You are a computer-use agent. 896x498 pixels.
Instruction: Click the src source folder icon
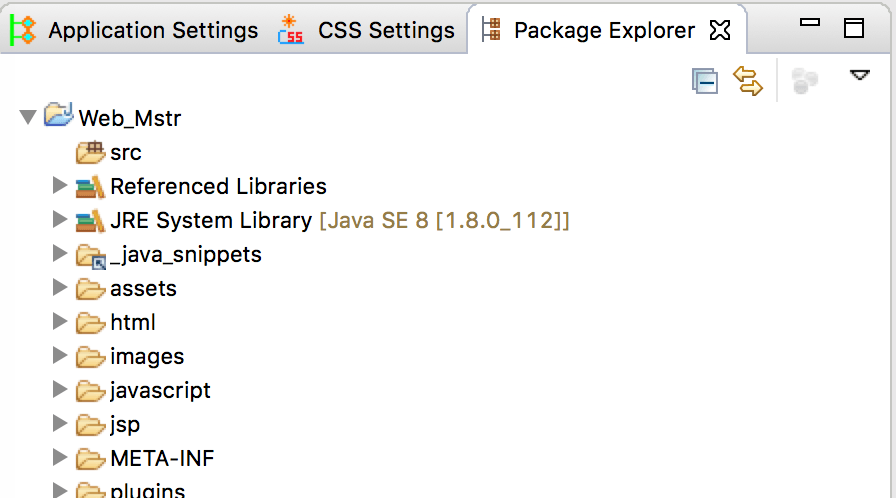(91, 152)
